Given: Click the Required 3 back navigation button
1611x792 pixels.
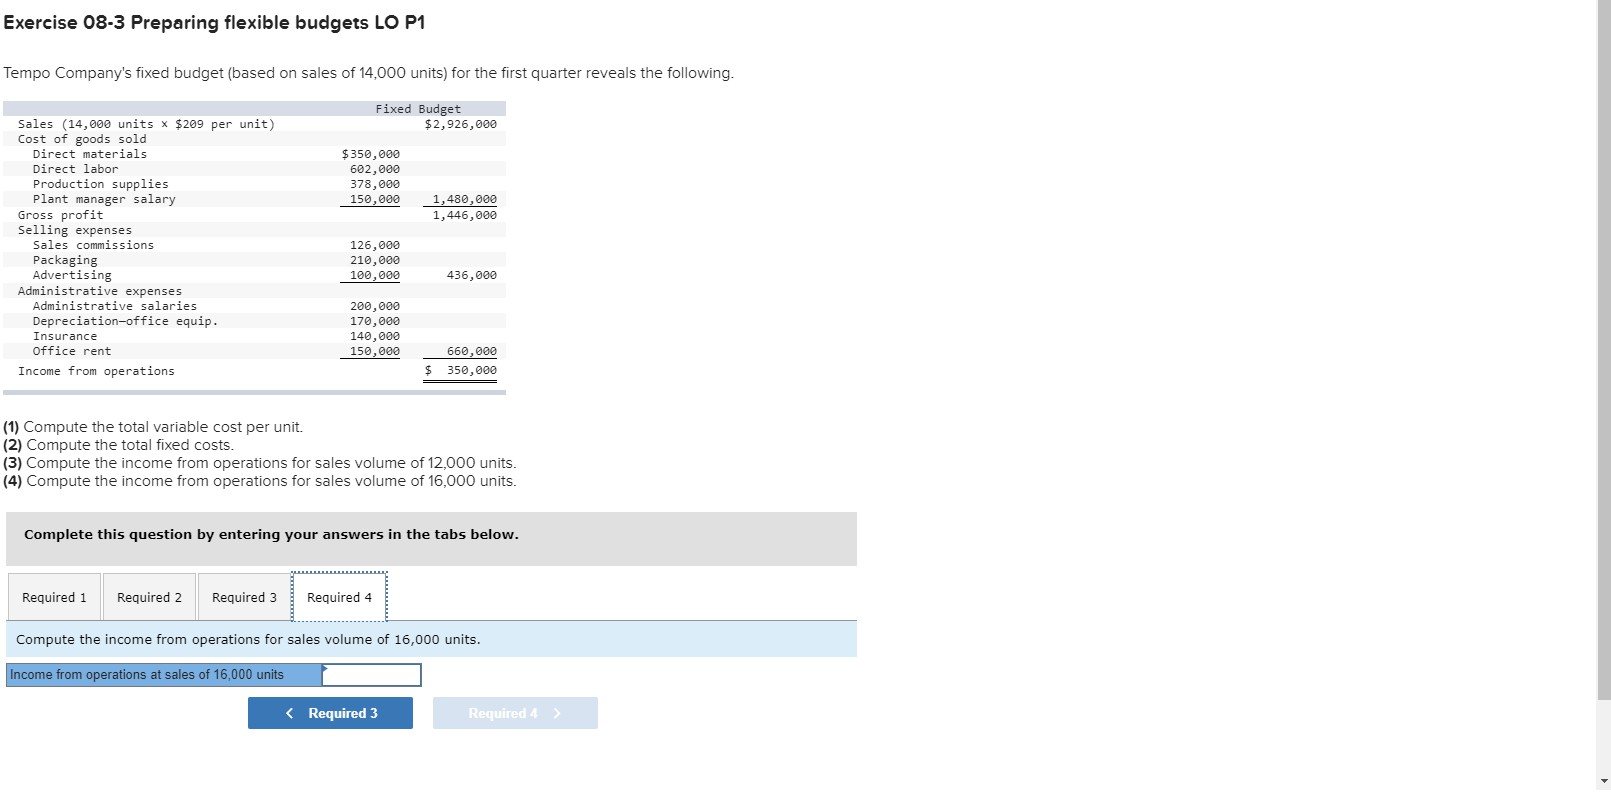Looking at the screenshot, I should 330,712.
